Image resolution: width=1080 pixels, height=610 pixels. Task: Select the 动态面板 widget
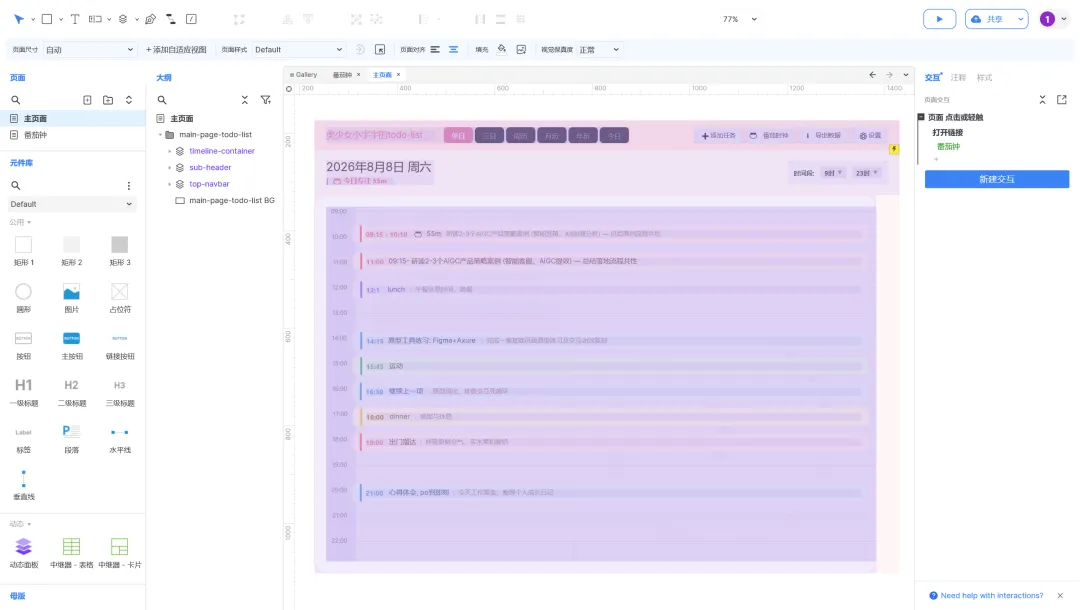(23, 553)
